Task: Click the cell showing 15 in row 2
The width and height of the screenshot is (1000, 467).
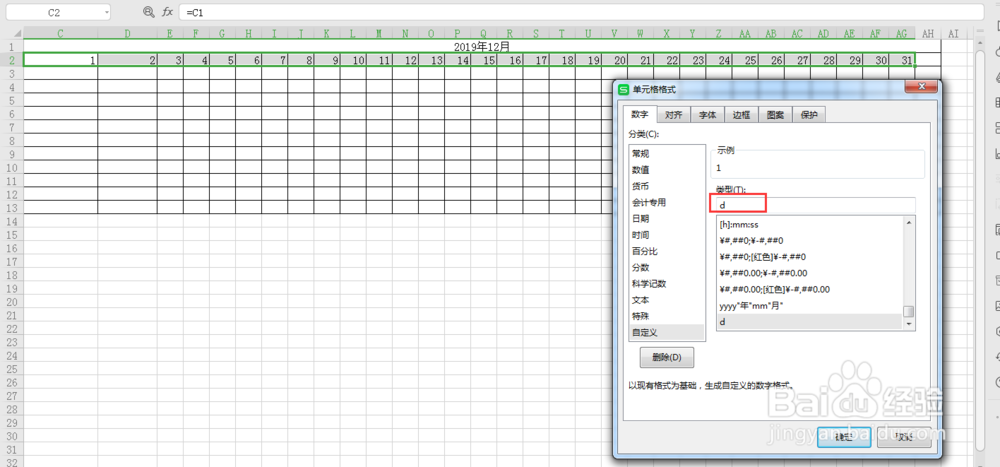Action: pyautogui.click(x=484, y=60)
